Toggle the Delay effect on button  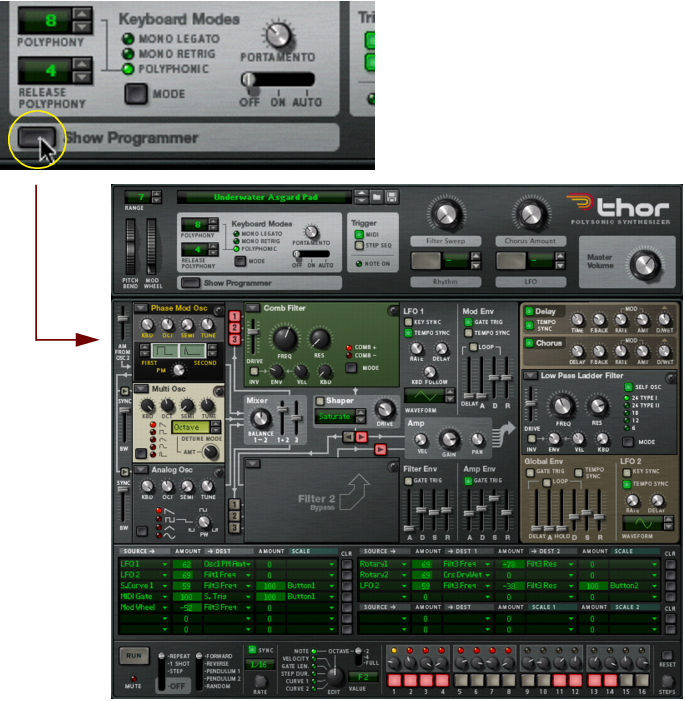coord(528,312)
